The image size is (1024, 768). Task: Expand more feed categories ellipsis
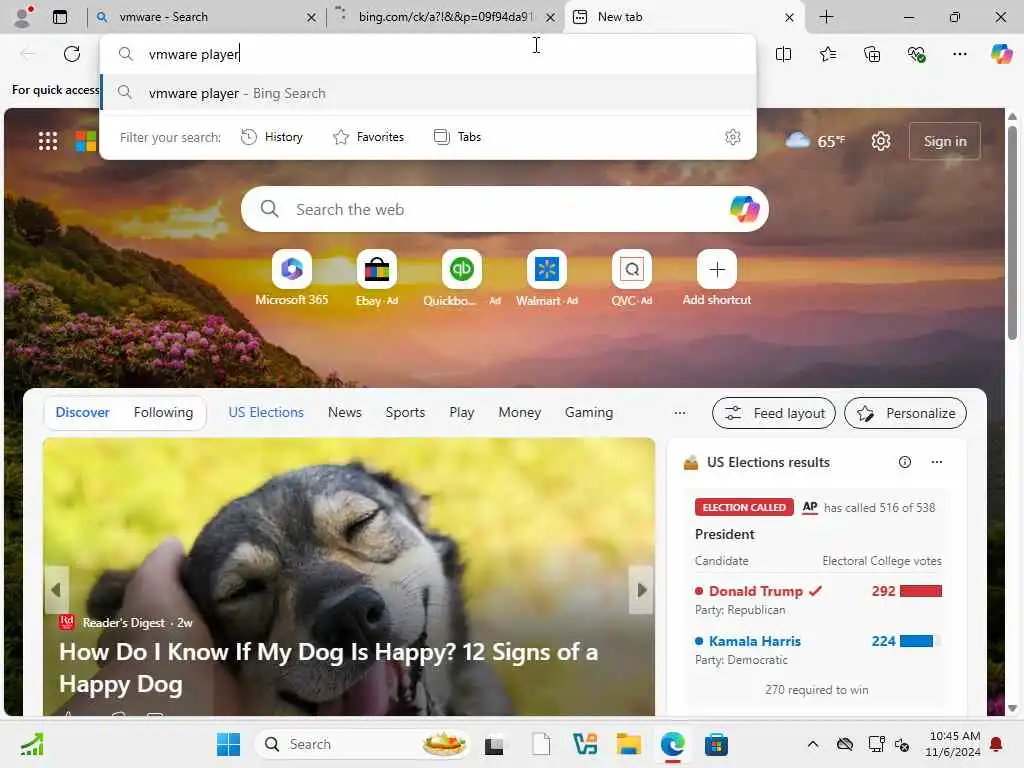click(680, 413)
